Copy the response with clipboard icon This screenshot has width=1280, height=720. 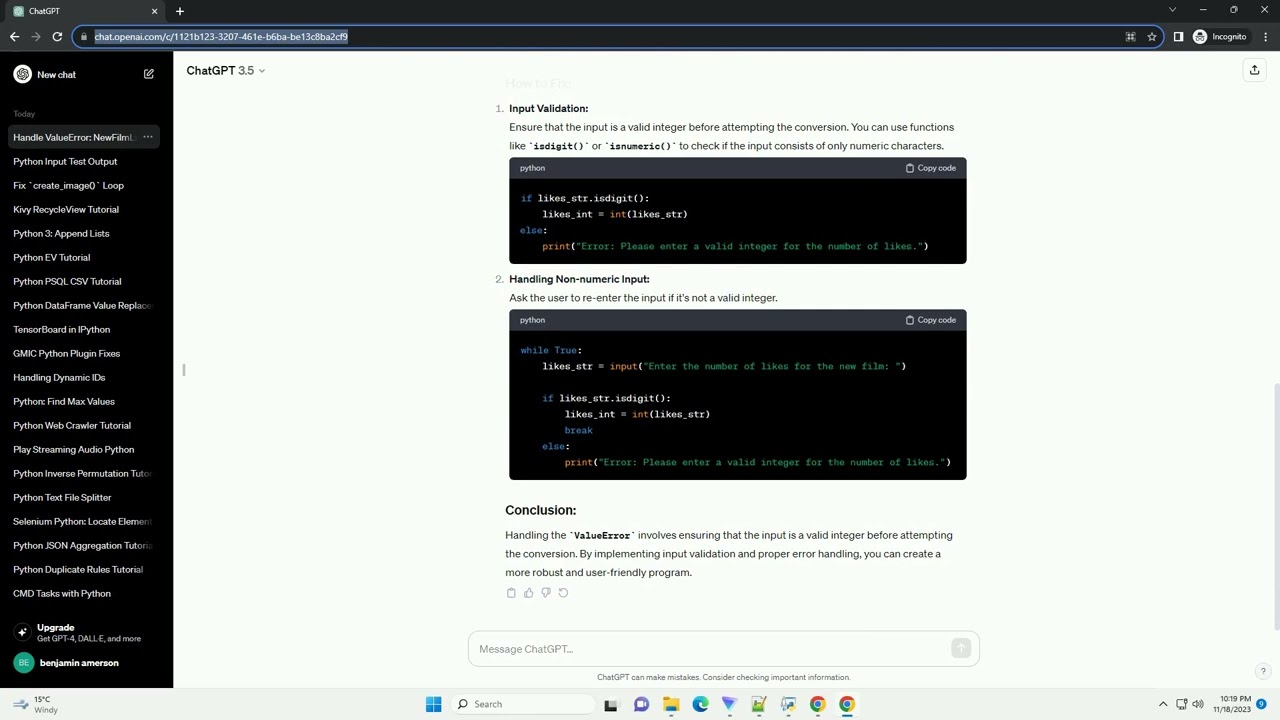point(511,593)
